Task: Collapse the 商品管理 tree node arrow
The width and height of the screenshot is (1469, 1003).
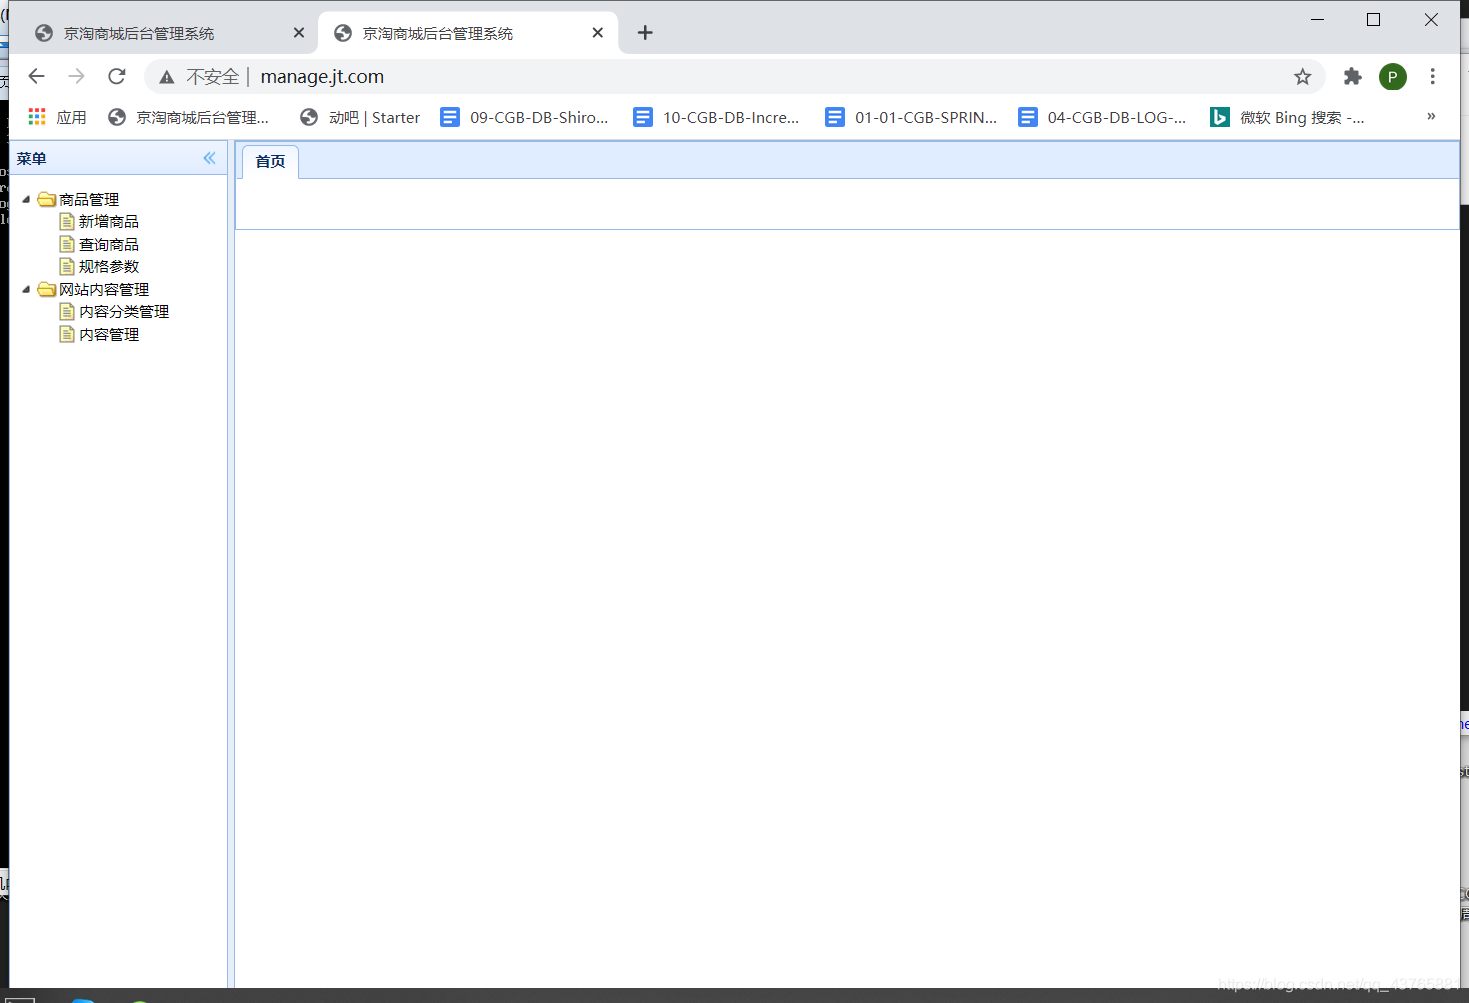Action: 27,199
